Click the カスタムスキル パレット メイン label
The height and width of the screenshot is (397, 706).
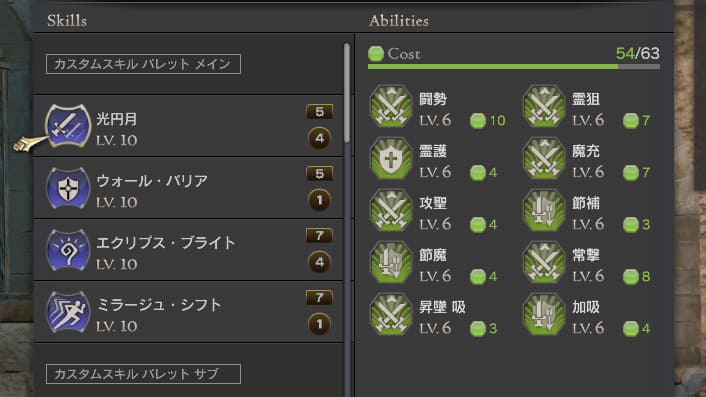point(143,64)
